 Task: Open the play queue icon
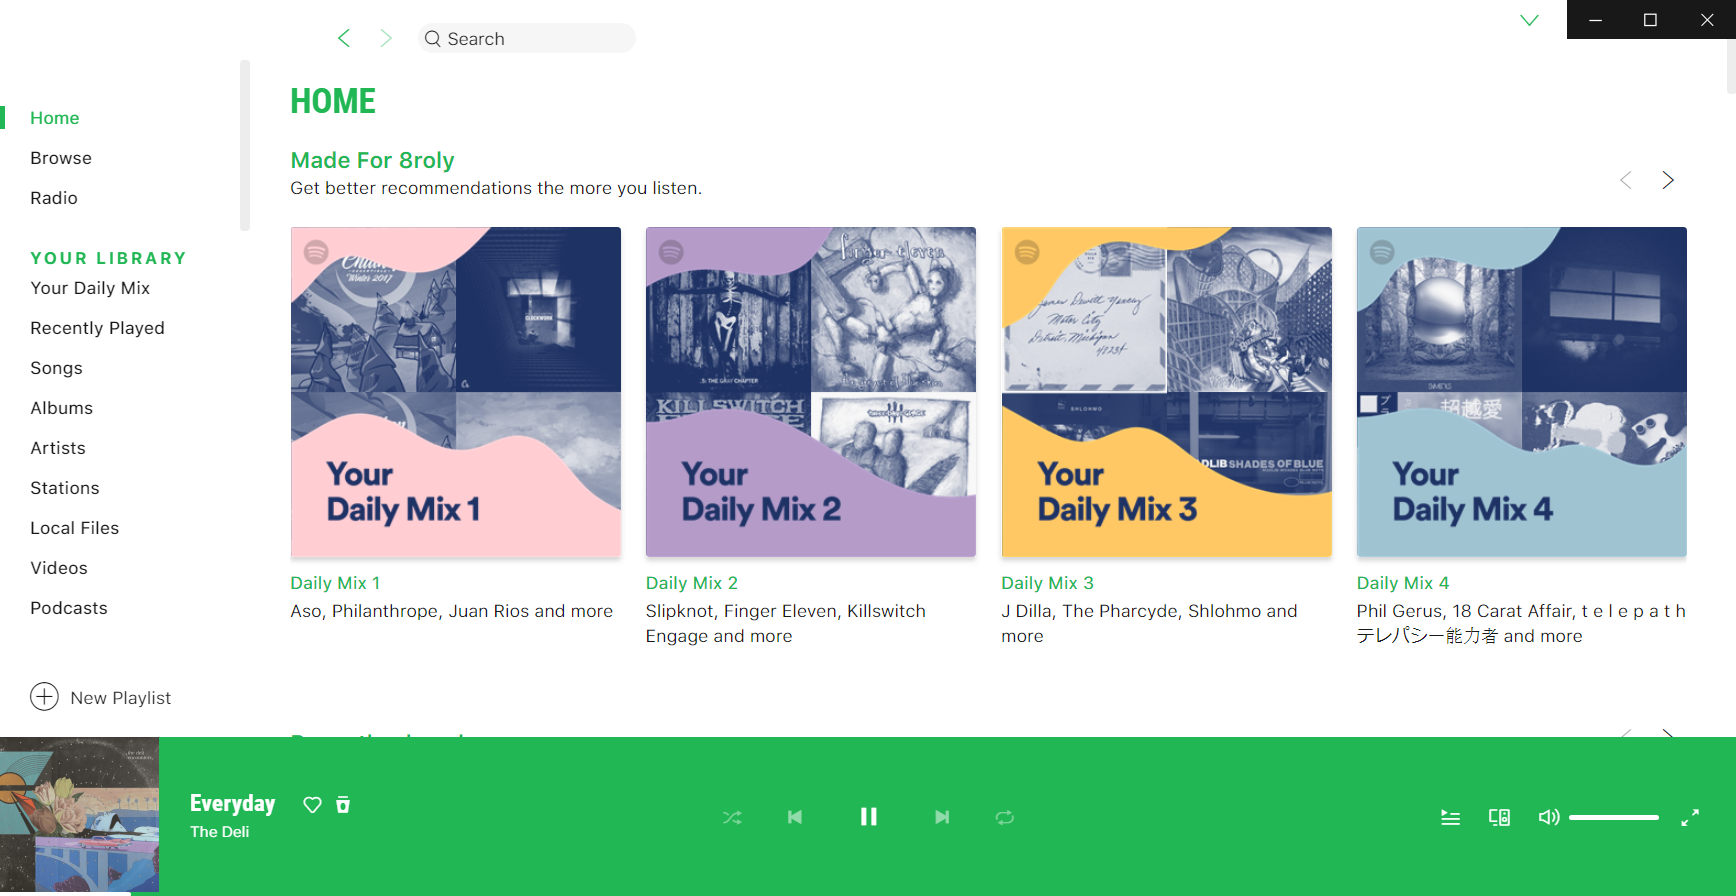click(1450, 818)
